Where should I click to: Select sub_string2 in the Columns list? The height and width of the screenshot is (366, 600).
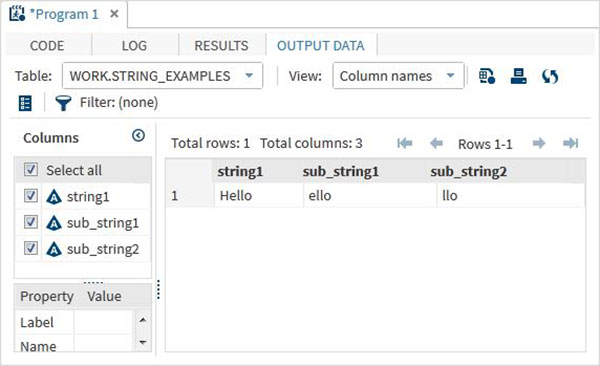tap(103, 249)
